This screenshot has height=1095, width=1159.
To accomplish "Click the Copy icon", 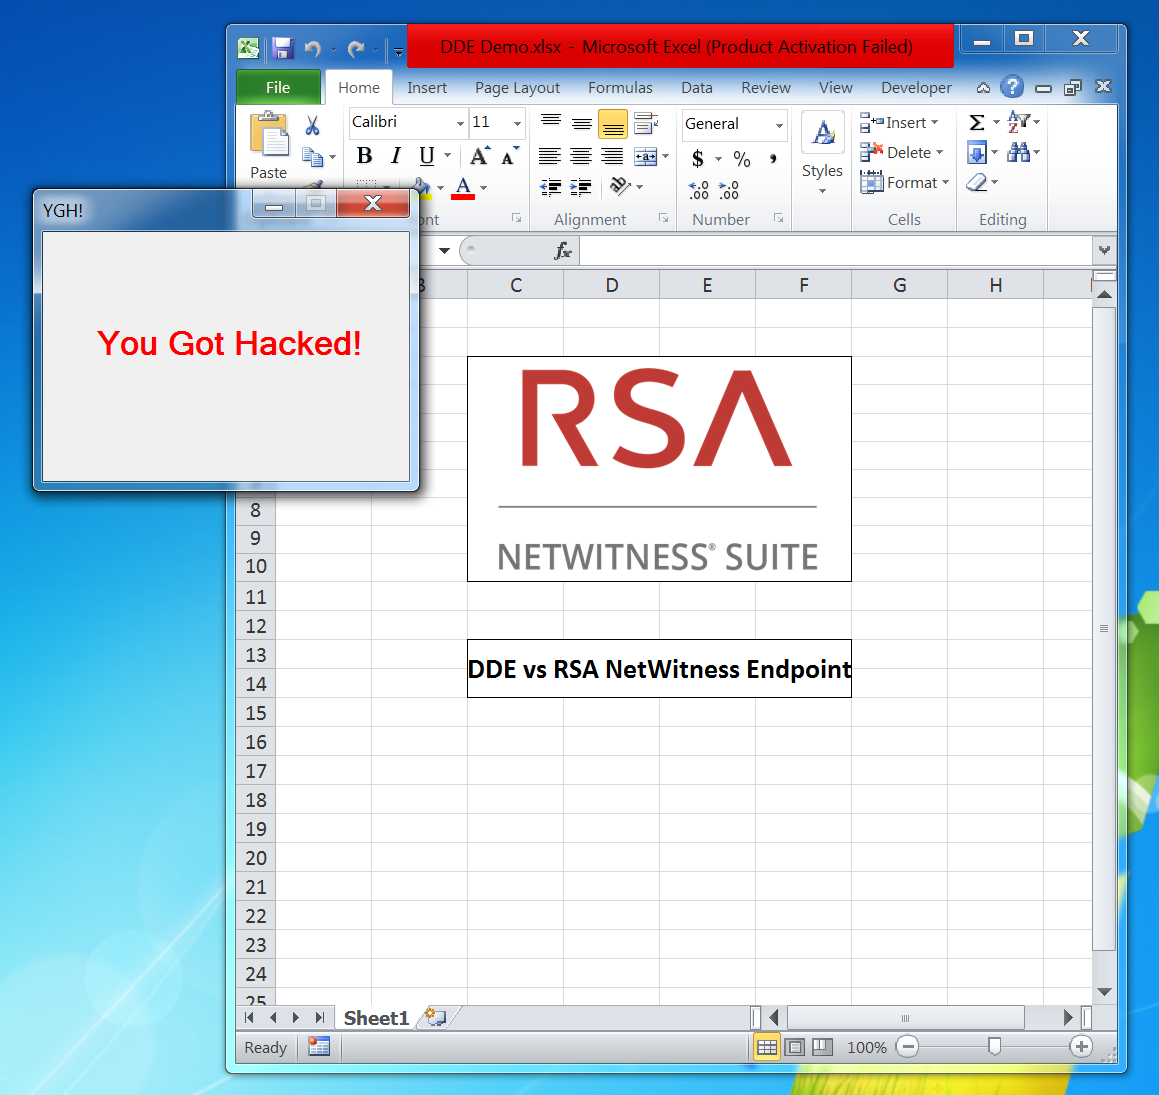I will (x=313, y=157).
